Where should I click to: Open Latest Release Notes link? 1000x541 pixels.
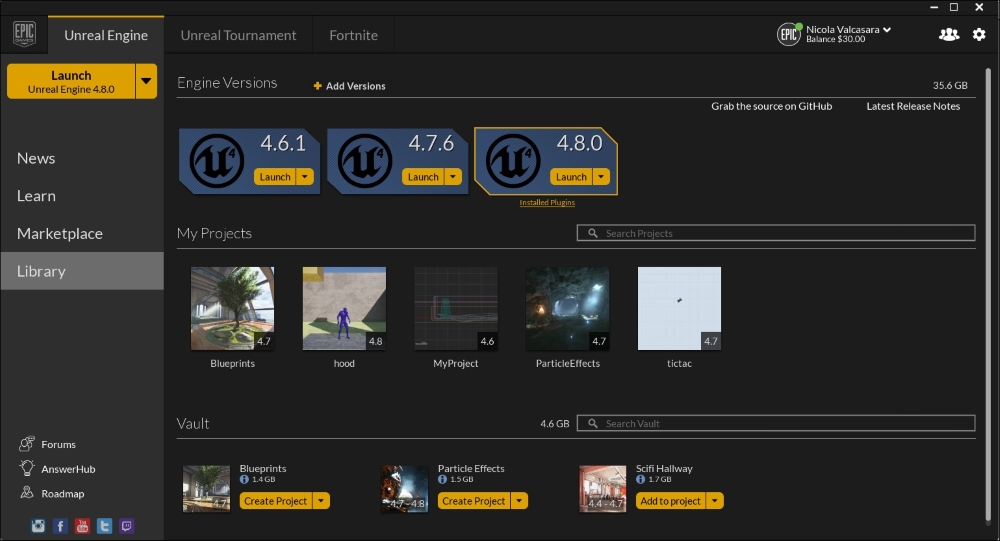tap(913, 106)
